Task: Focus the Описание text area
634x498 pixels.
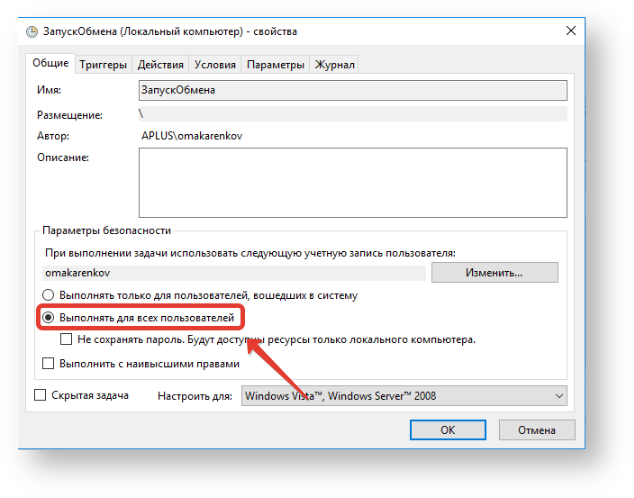Action: point(353,181)
